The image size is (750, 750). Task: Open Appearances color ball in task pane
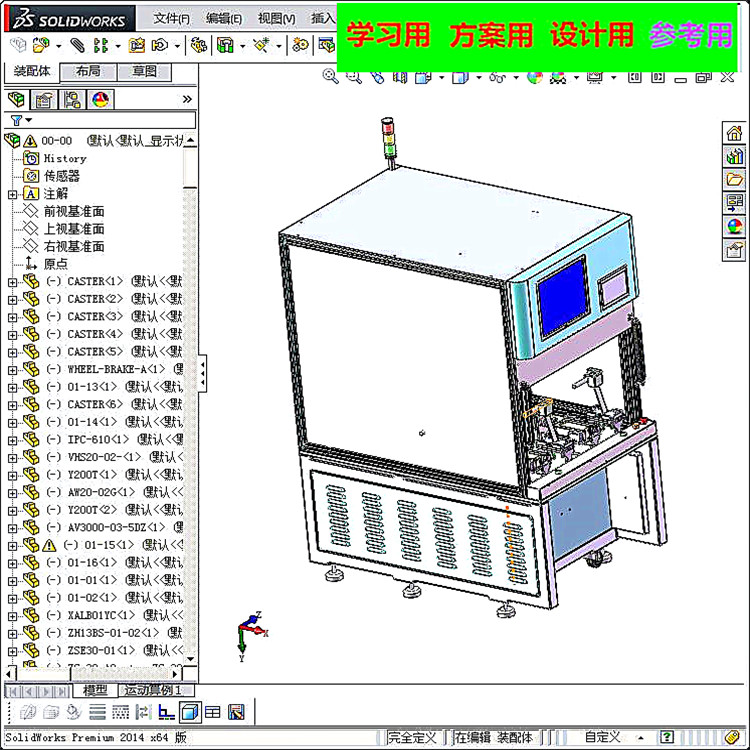[x=734, y=226]
